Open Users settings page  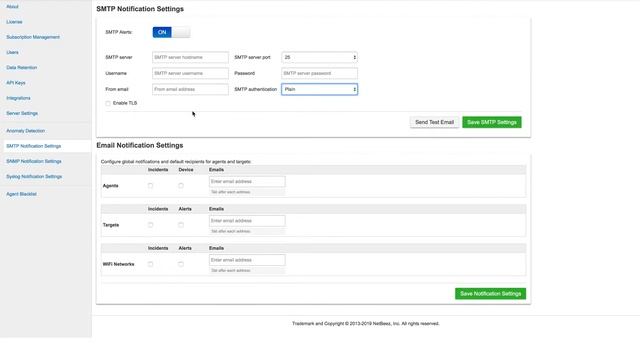coord(12,52)
